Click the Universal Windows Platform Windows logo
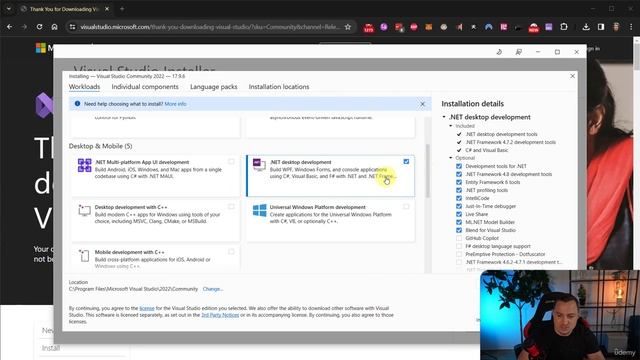This screenshot has height=360, width=640. (259, 211)
